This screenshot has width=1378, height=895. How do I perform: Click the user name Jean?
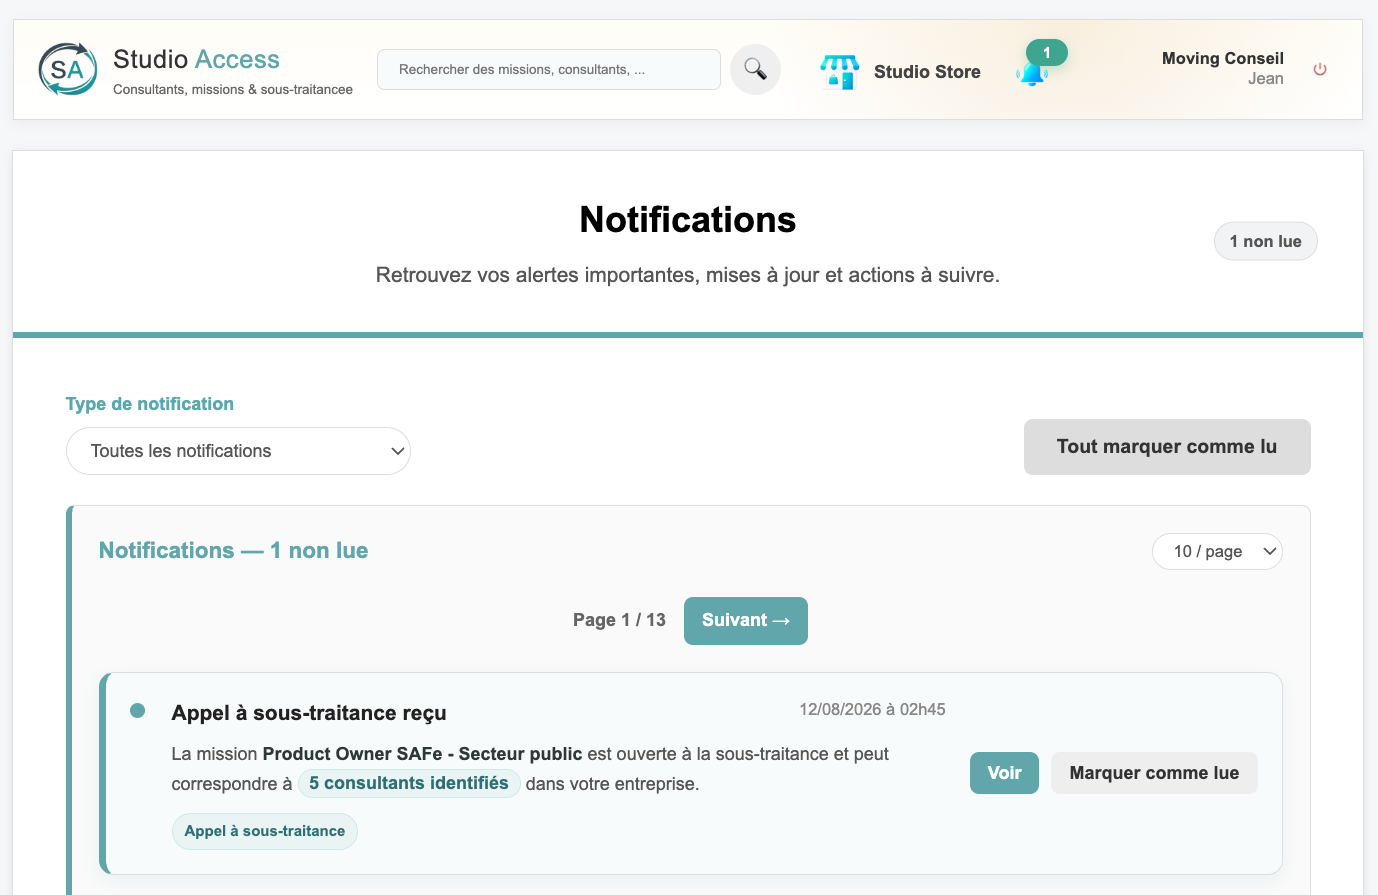(1266, 79)
